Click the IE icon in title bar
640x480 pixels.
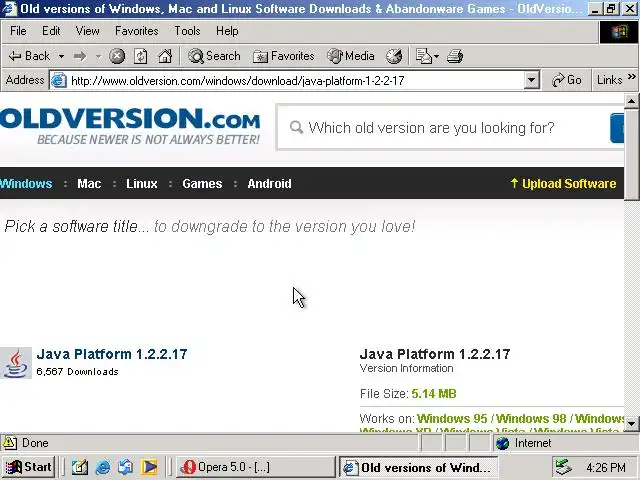(10, 8)
